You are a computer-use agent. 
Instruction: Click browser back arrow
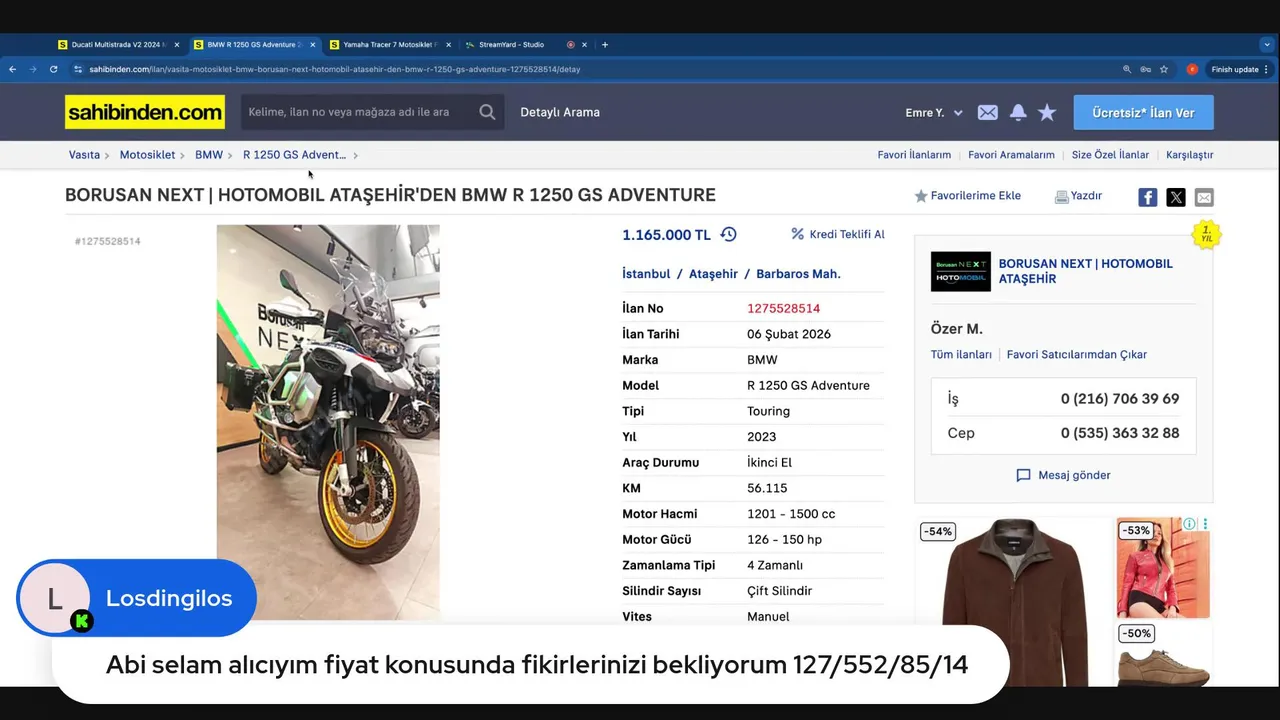coord(12,69)
